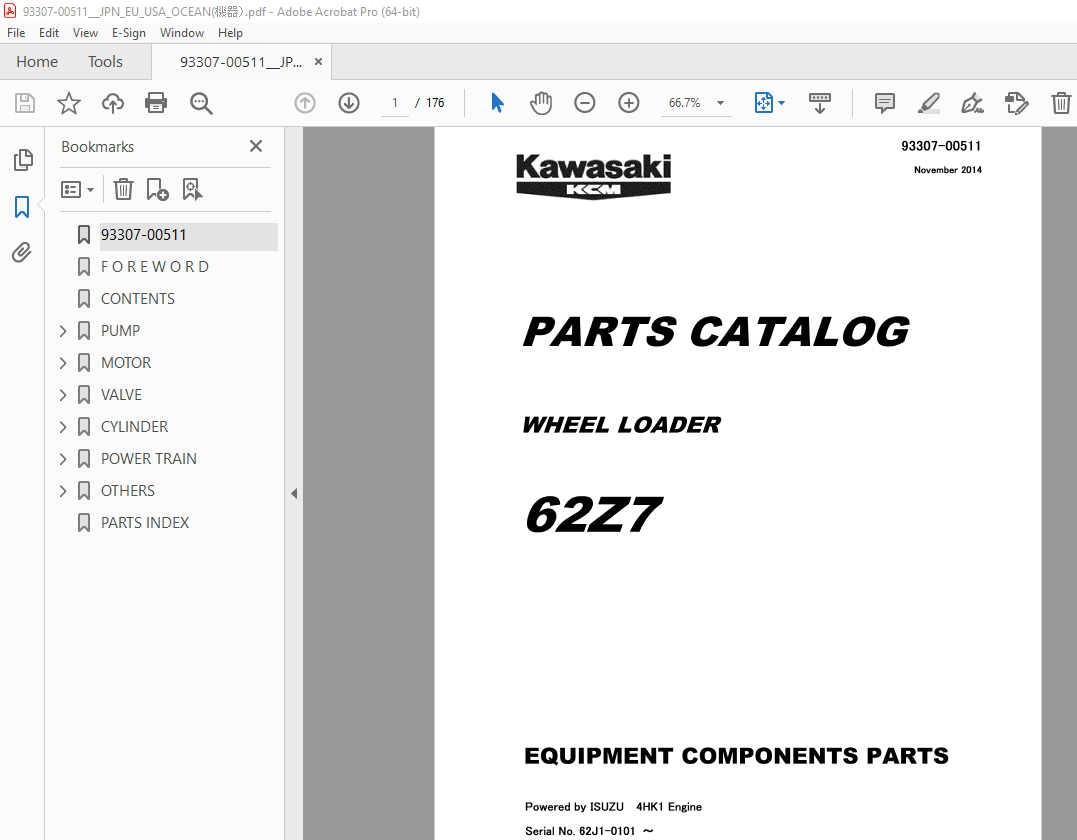The height and width of the screenshot is (840, 1077).
Task: Add a new bookmark icon
Action: (157, 190)
